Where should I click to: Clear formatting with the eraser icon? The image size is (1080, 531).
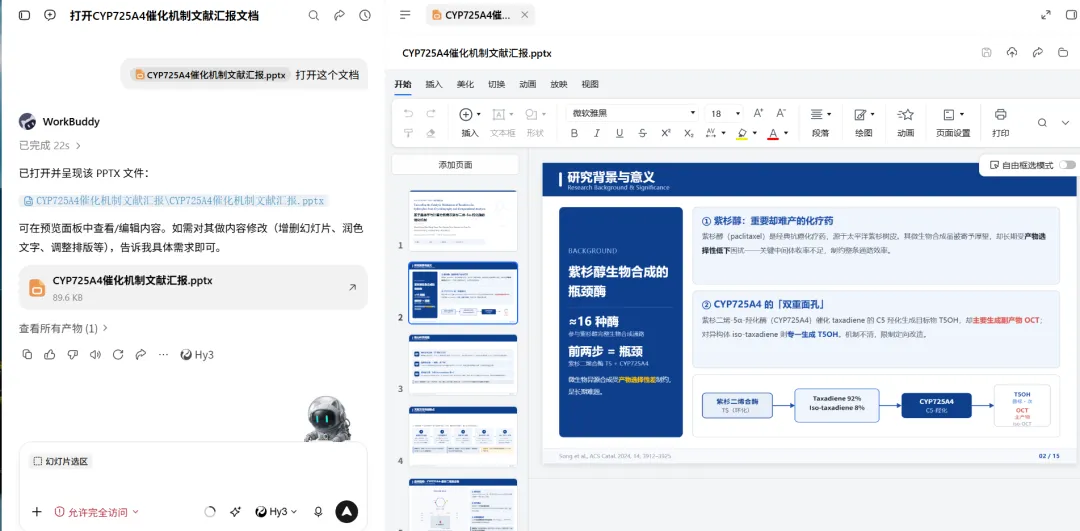[x=431, y=133]
